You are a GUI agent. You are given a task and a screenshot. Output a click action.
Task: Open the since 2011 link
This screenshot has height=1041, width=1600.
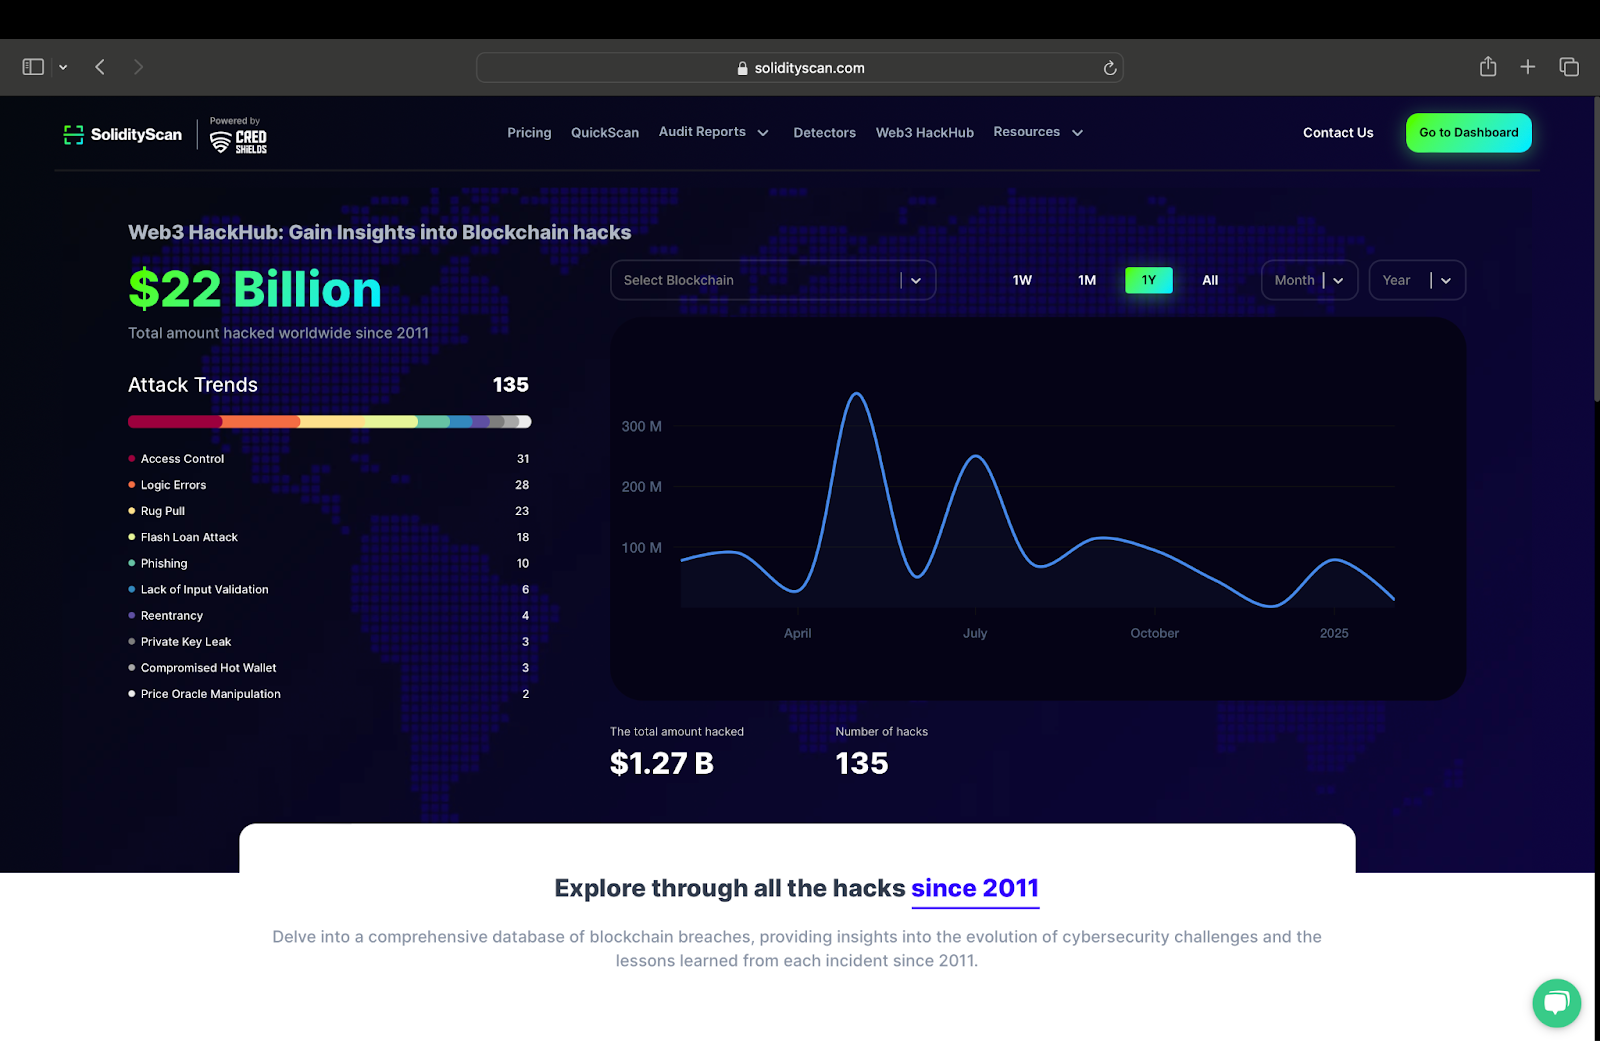click(x=974, y=888)
